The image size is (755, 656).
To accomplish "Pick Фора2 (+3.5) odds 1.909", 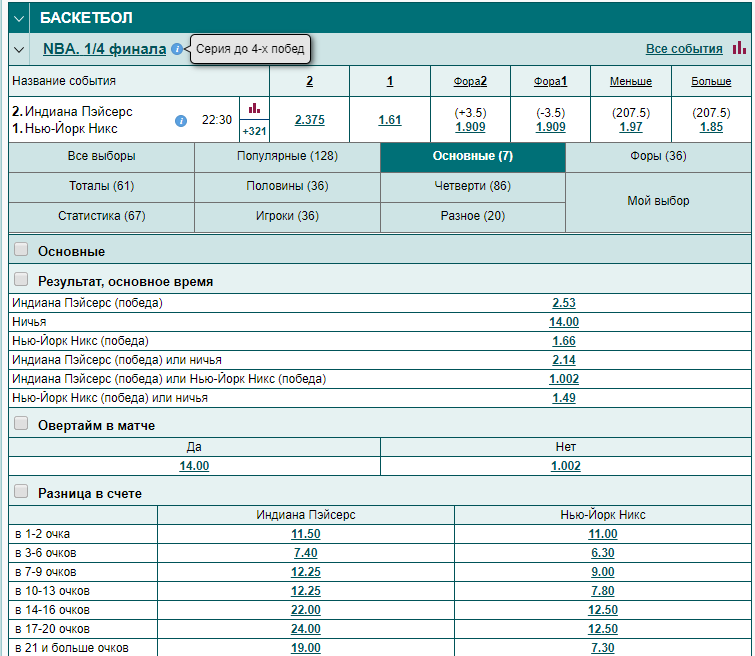I will [470, 127].
